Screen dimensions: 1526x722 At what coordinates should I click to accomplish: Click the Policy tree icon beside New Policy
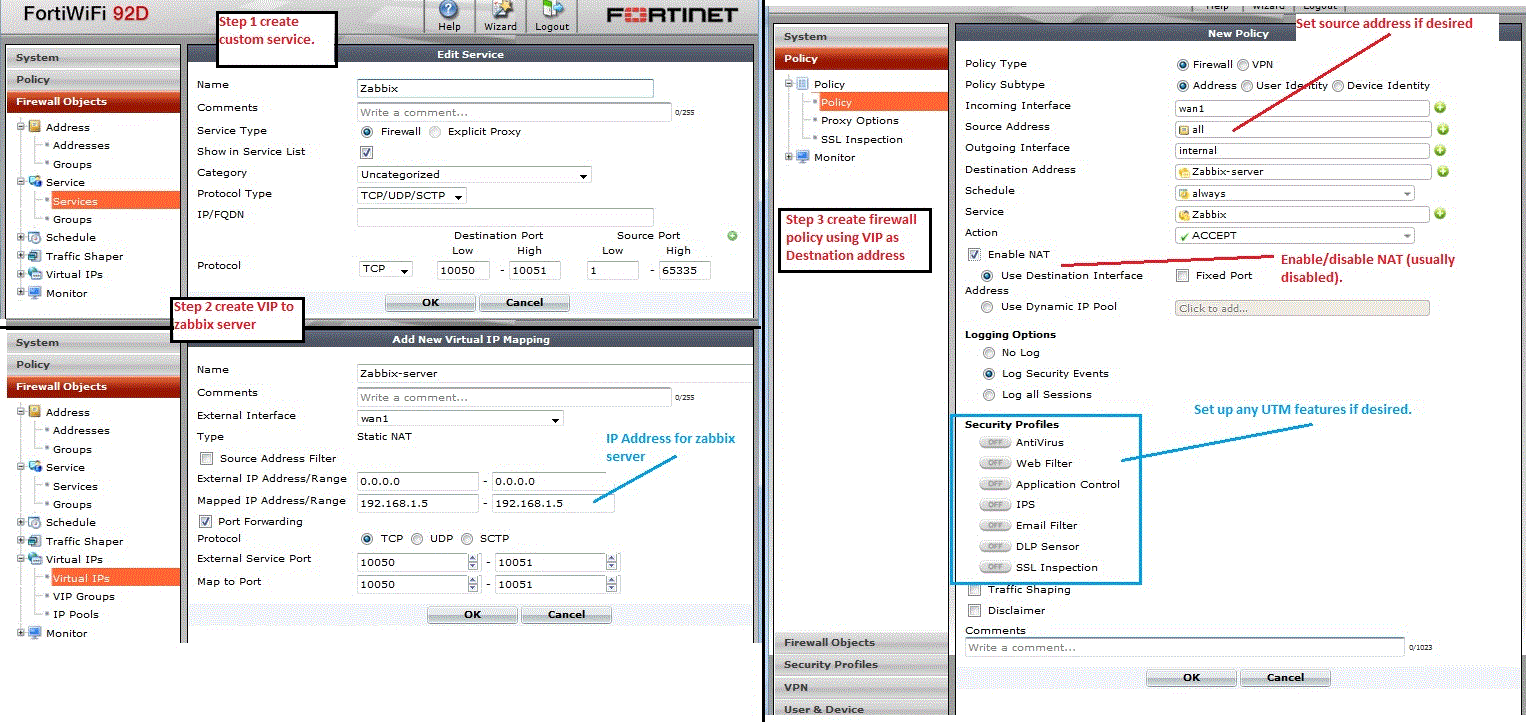point(802,84)
